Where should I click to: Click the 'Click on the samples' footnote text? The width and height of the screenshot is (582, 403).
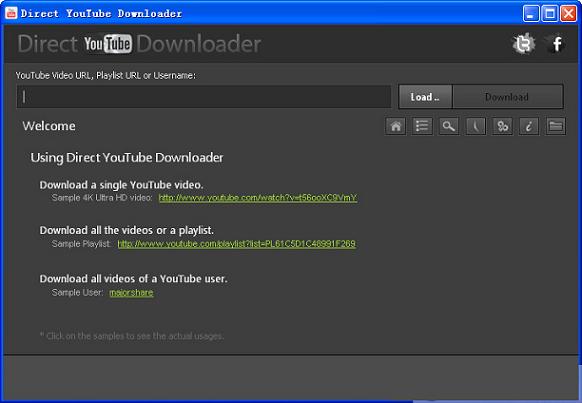(x=132, y=336)
